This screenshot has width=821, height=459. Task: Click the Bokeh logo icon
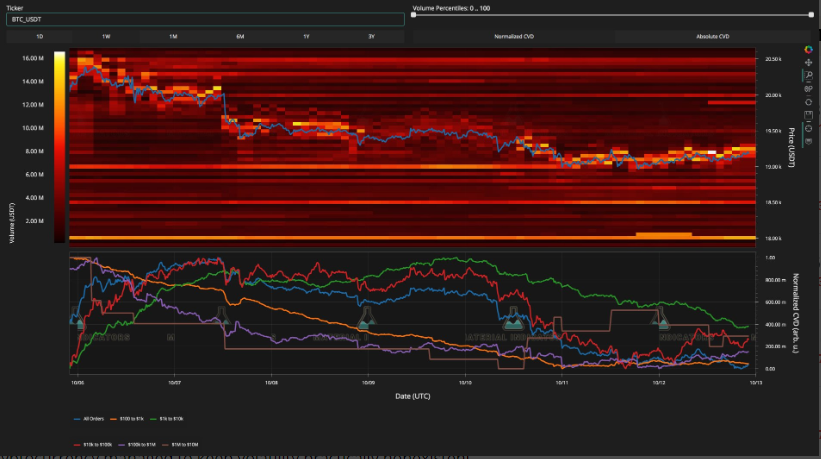pyautogui.click(x=808, y=50)
